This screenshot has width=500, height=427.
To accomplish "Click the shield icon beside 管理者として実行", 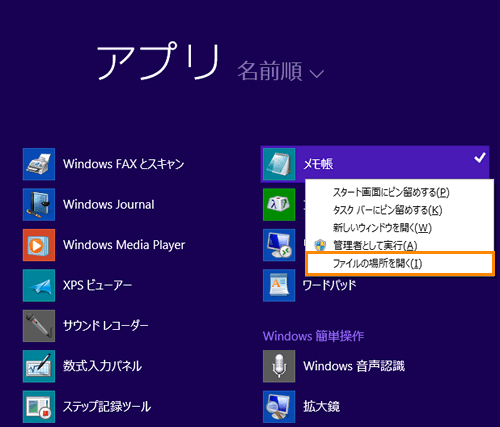I will point(320,245).
